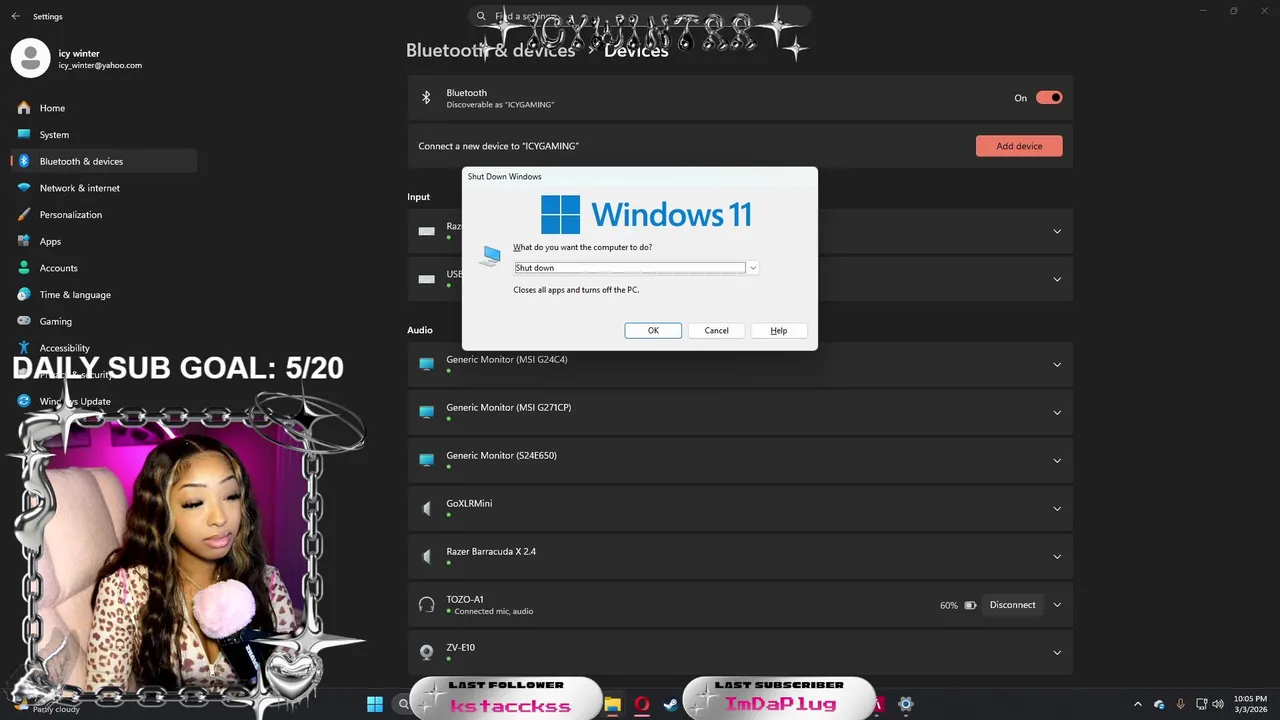
Task: Open the clock showing 10:05 PM
Action: pyautogui.click(x=1250, y=704)
